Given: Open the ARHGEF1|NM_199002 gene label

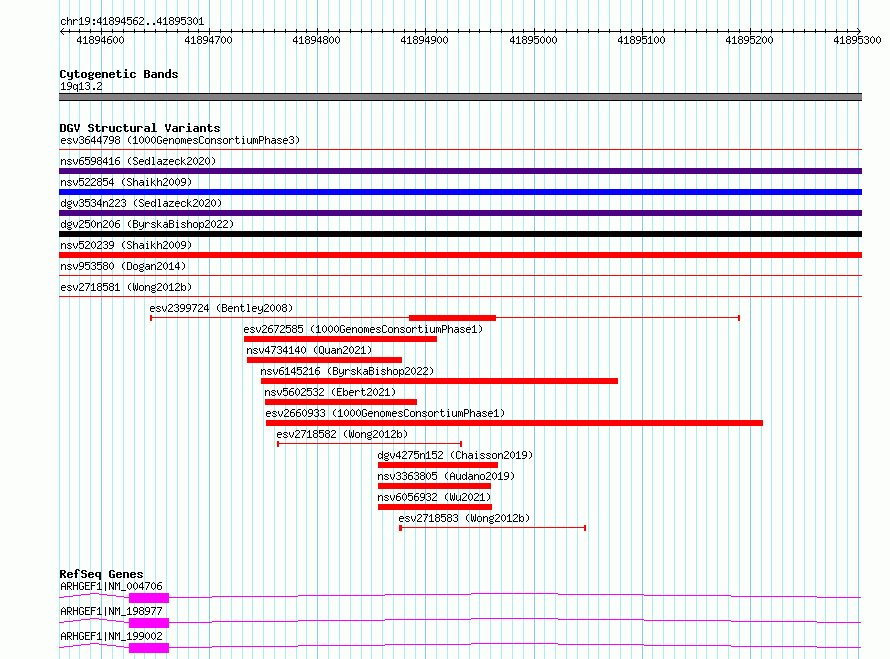Looking at the screenshot, I should (x=111, y=636).
